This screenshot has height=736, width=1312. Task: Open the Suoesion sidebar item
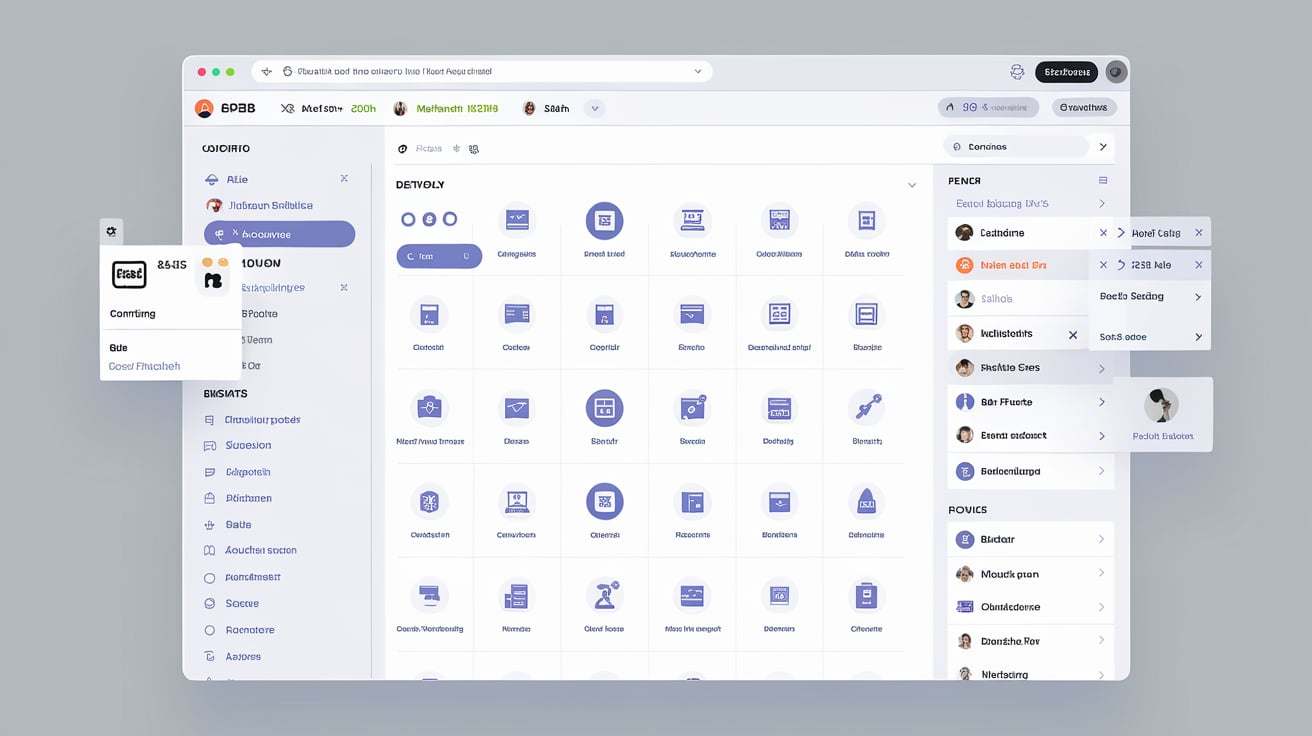249,445
